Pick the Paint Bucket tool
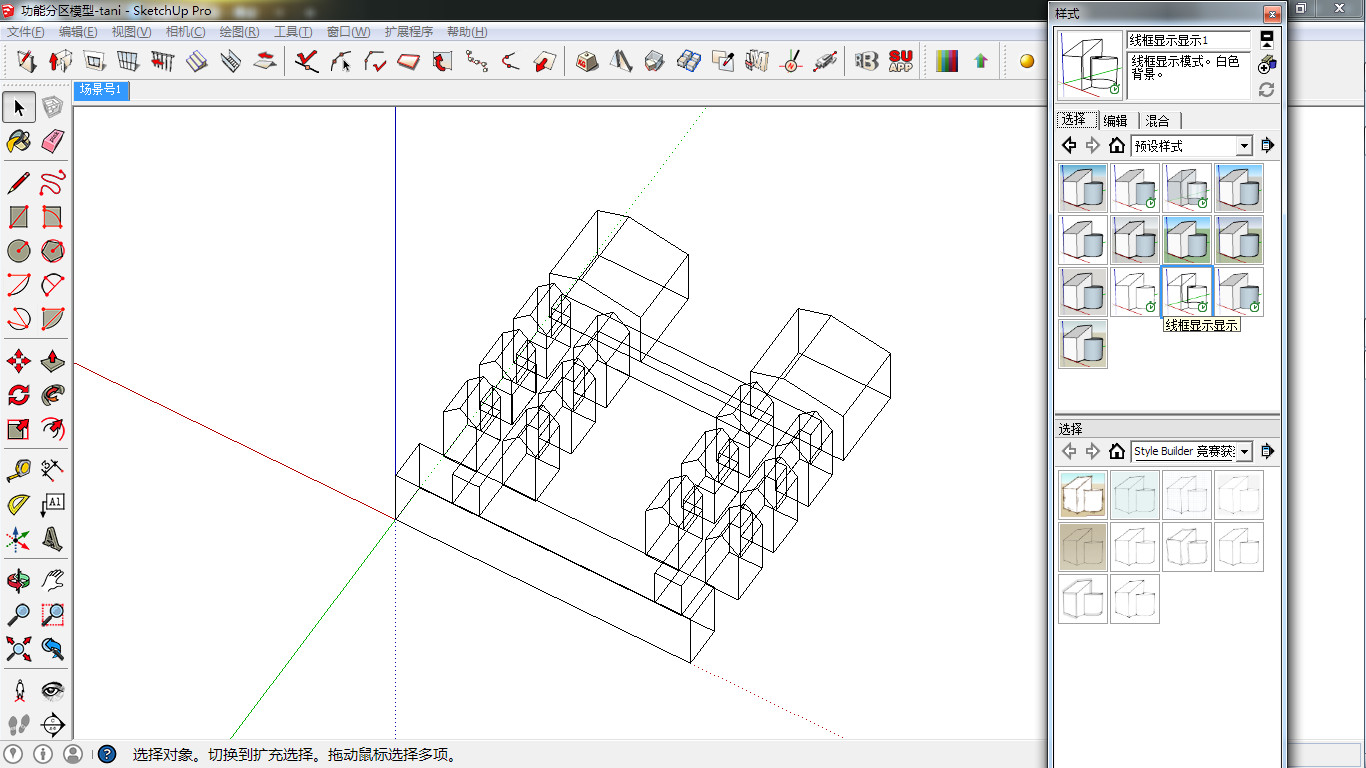 pos(19,141)
